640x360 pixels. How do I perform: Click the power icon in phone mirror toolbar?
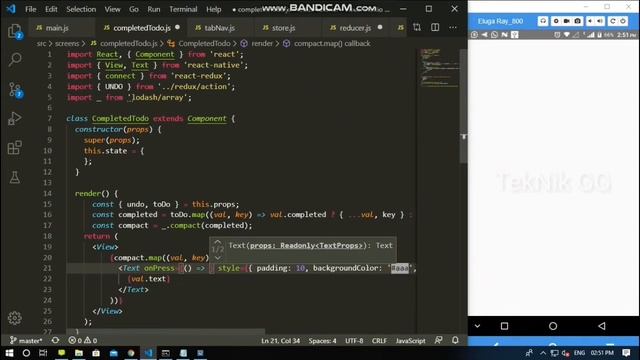(623, 21)
